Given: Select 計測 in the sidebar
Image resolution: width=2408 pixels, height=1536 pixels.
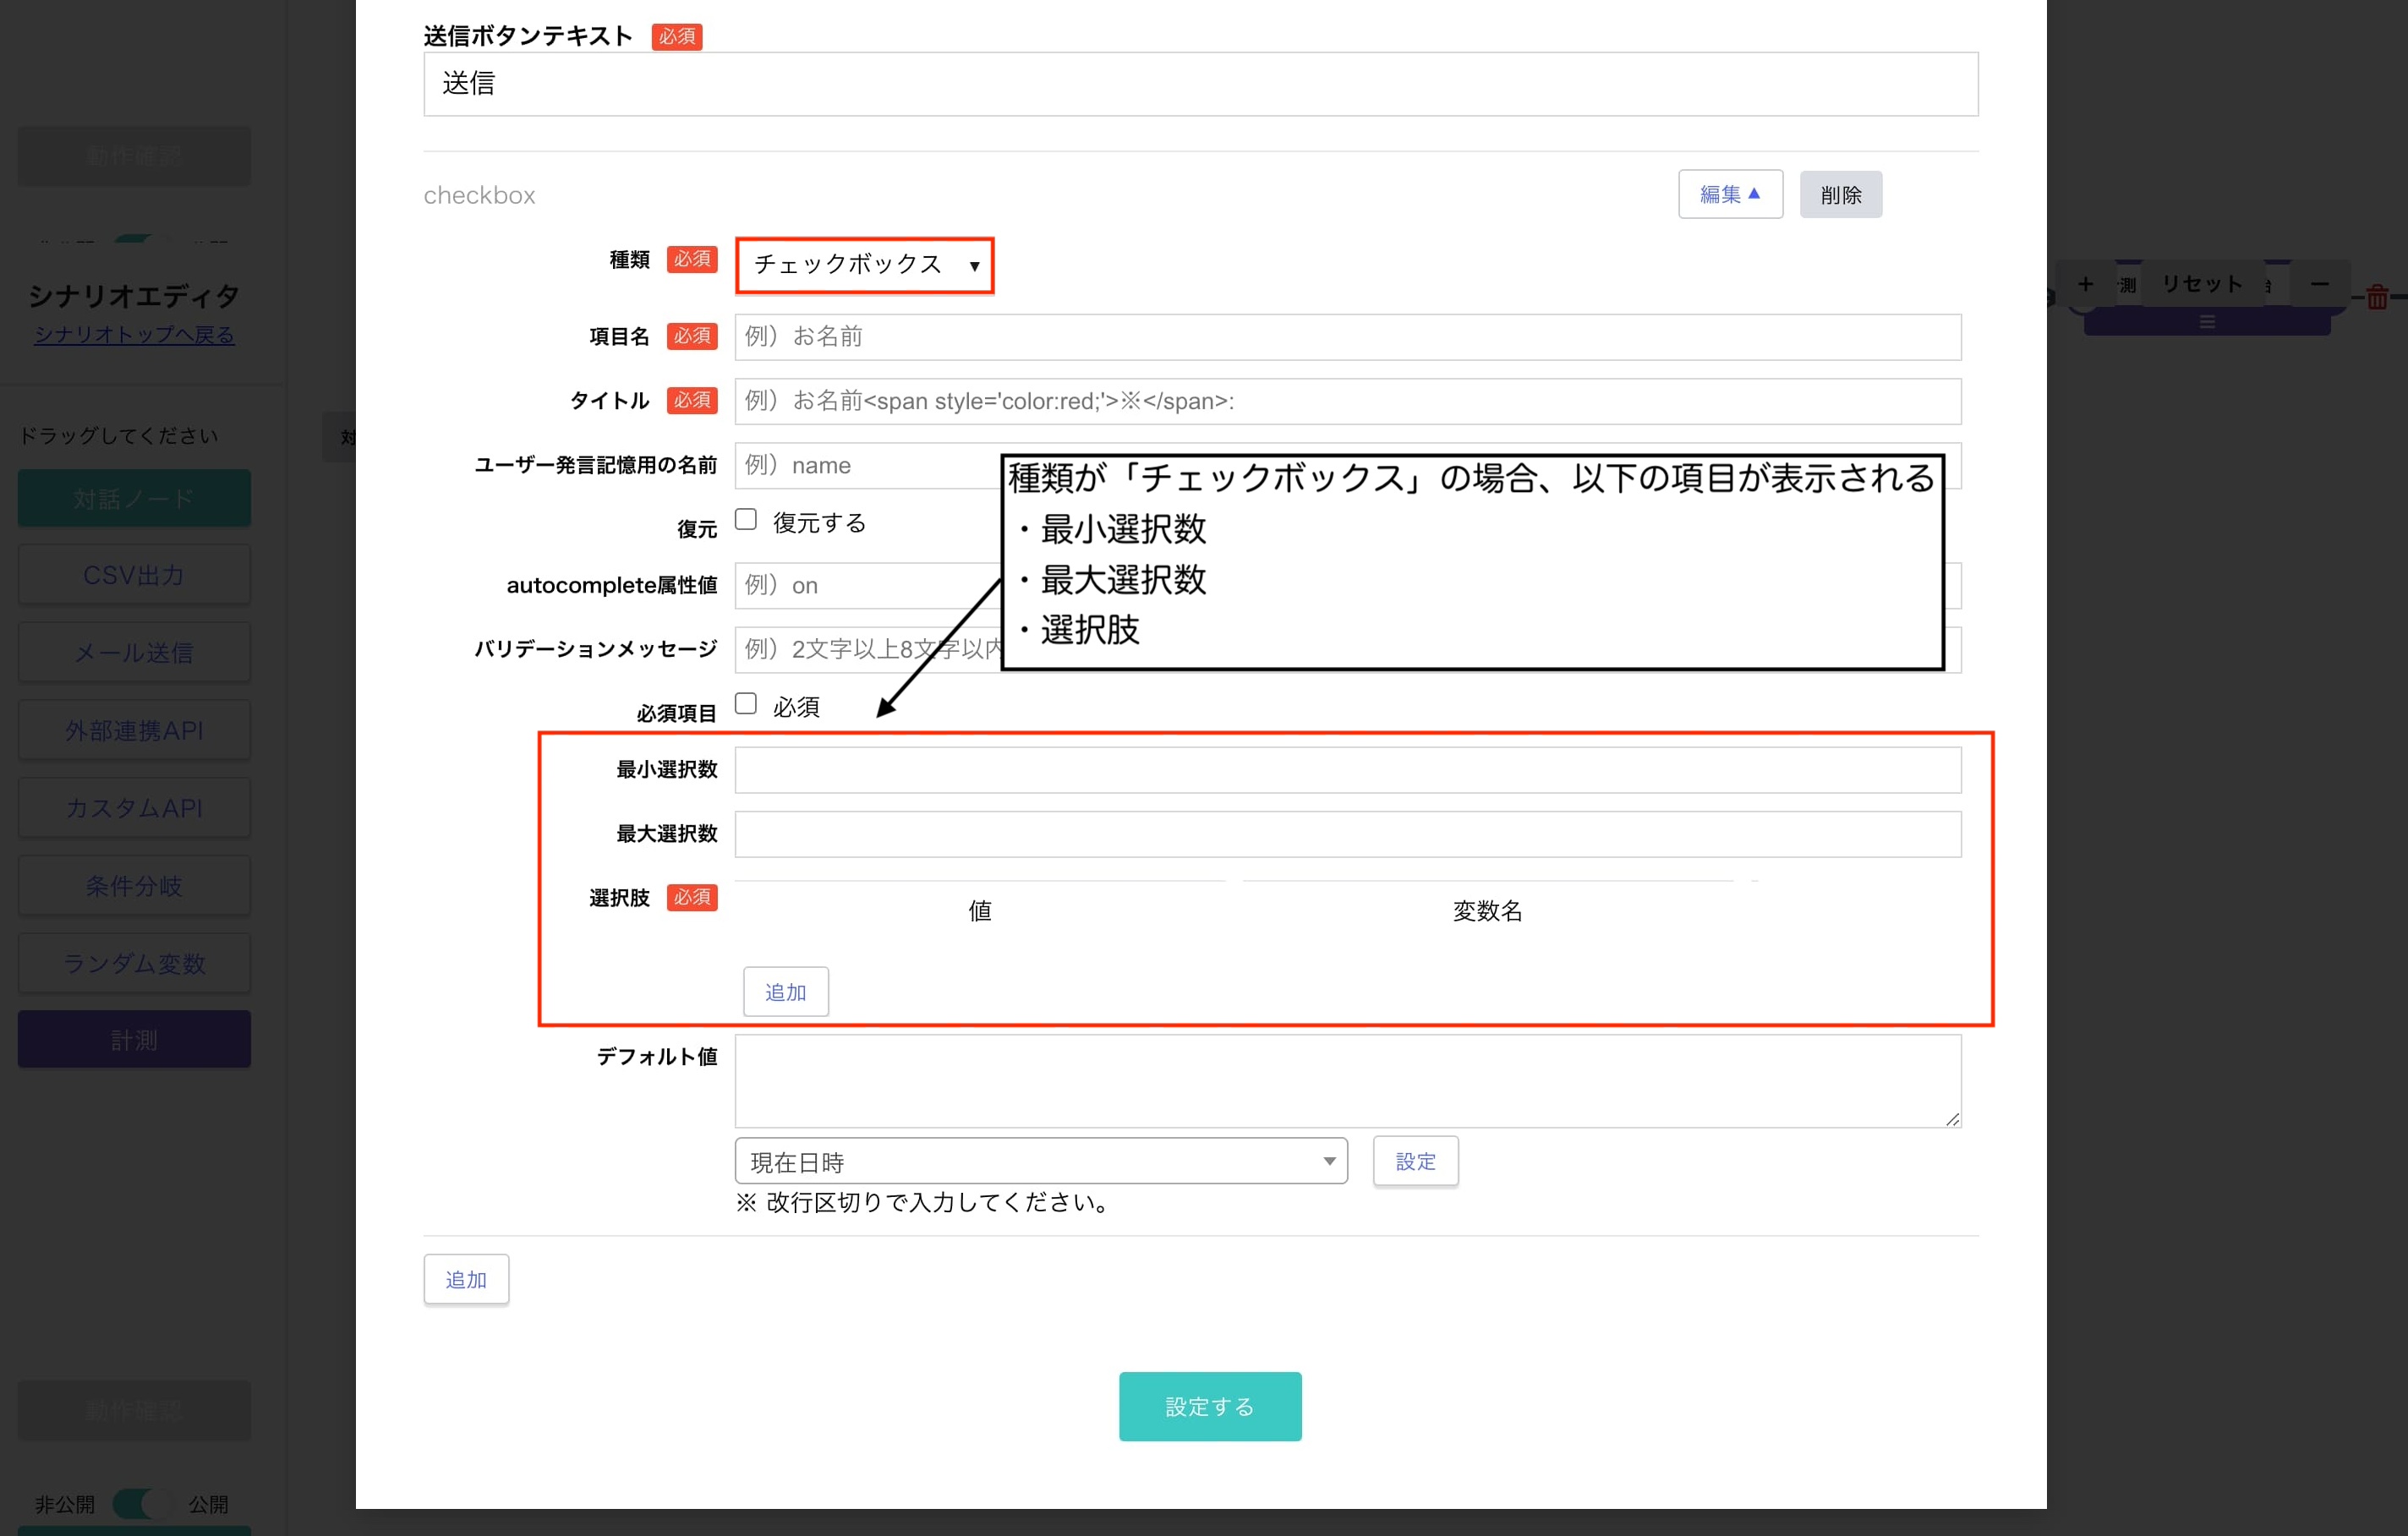Looking at the screenshot, I should click(x=134, y=1039).
